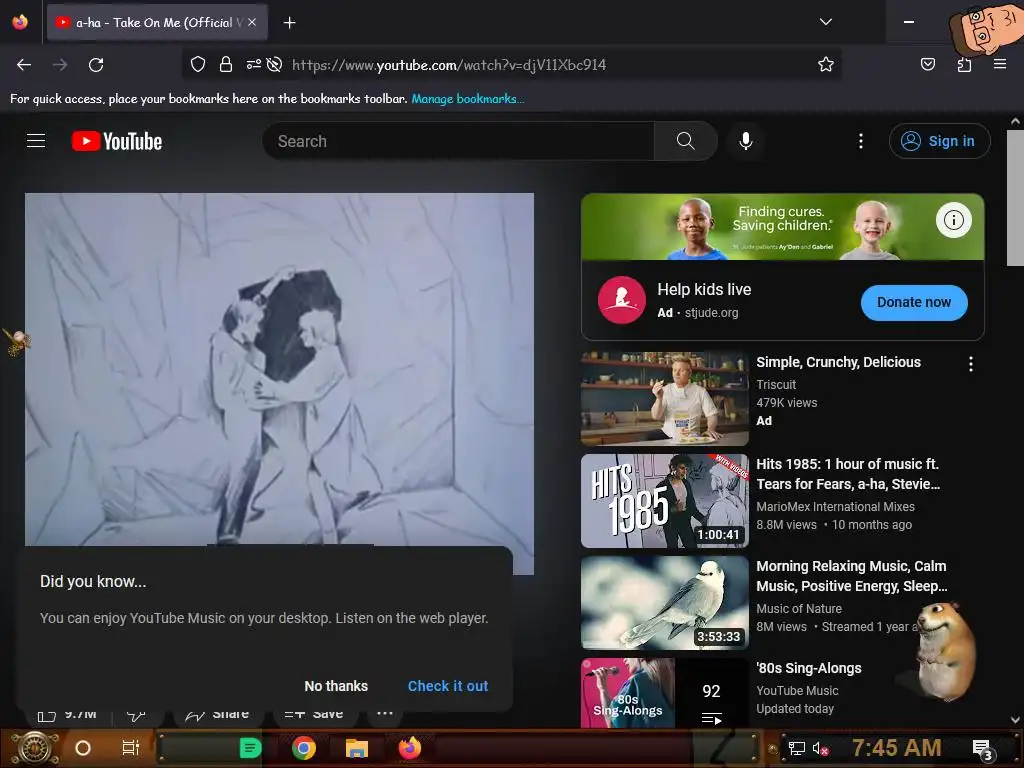Click the address bar URL
Screen dimensions: 1024x768
tap(449, 65)
